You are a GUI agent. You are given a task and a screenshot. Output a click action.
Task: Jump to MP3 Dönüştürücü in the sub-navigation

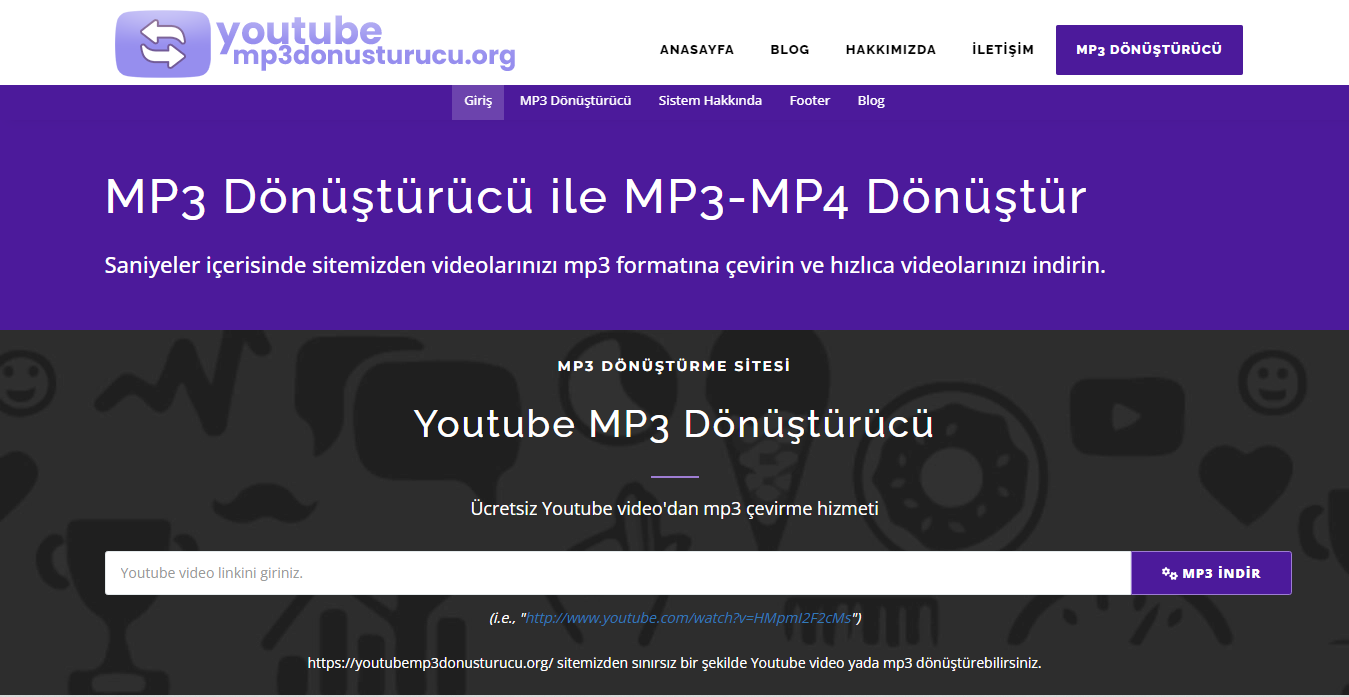point(575,101)
